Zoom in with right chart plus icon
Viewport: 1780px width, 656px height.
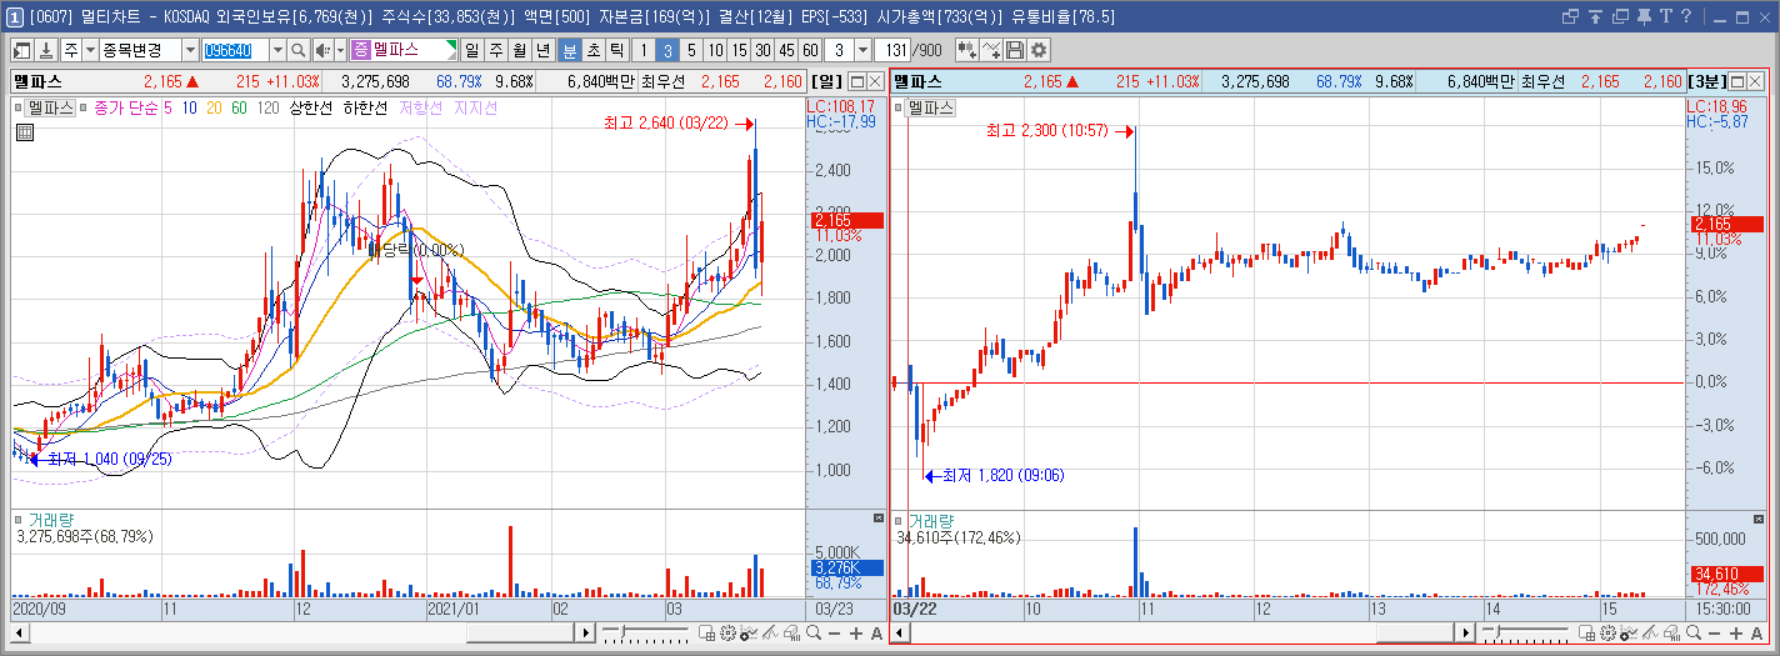(1736, 633)
